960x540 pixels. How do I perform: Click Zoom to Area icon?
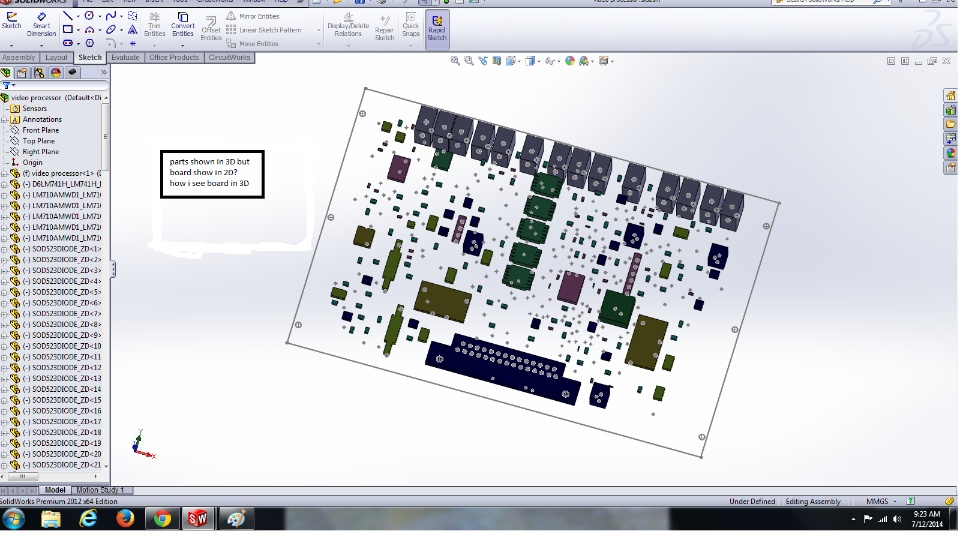tap(469, 61)
